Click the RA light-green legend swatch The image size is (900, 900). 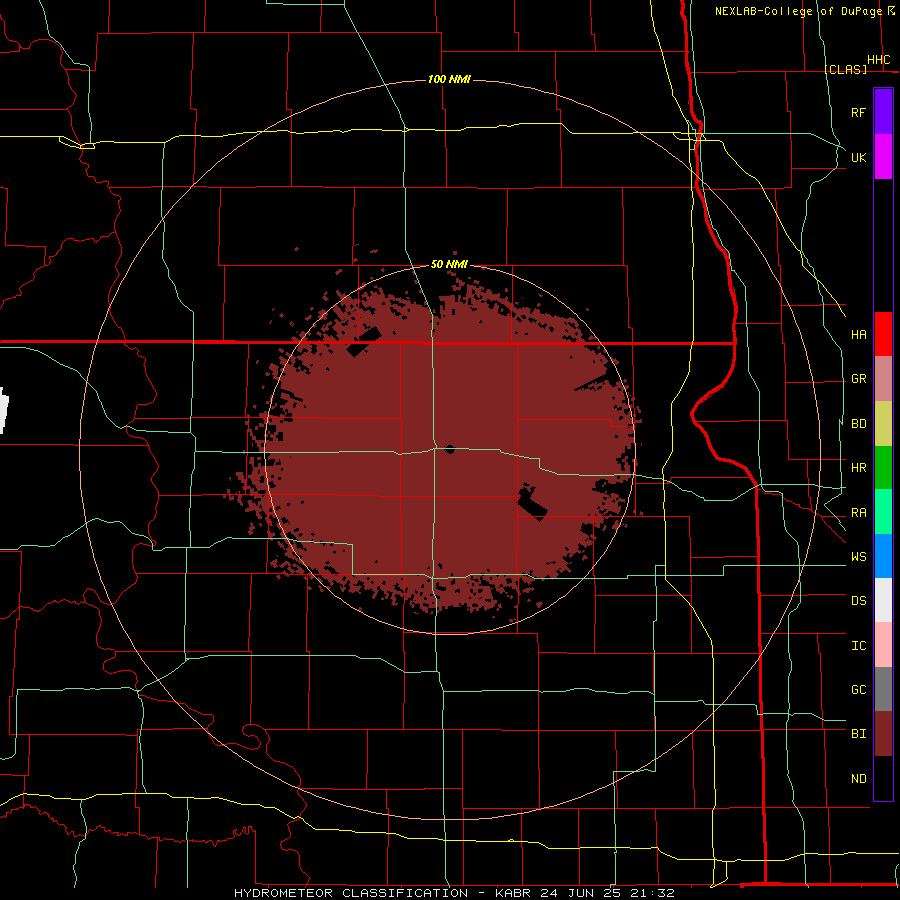(x=883, y=512)
